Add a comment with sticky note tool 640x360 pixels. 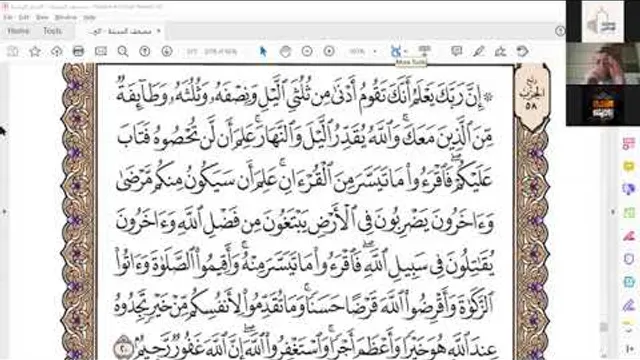click(x=456, y=51)
